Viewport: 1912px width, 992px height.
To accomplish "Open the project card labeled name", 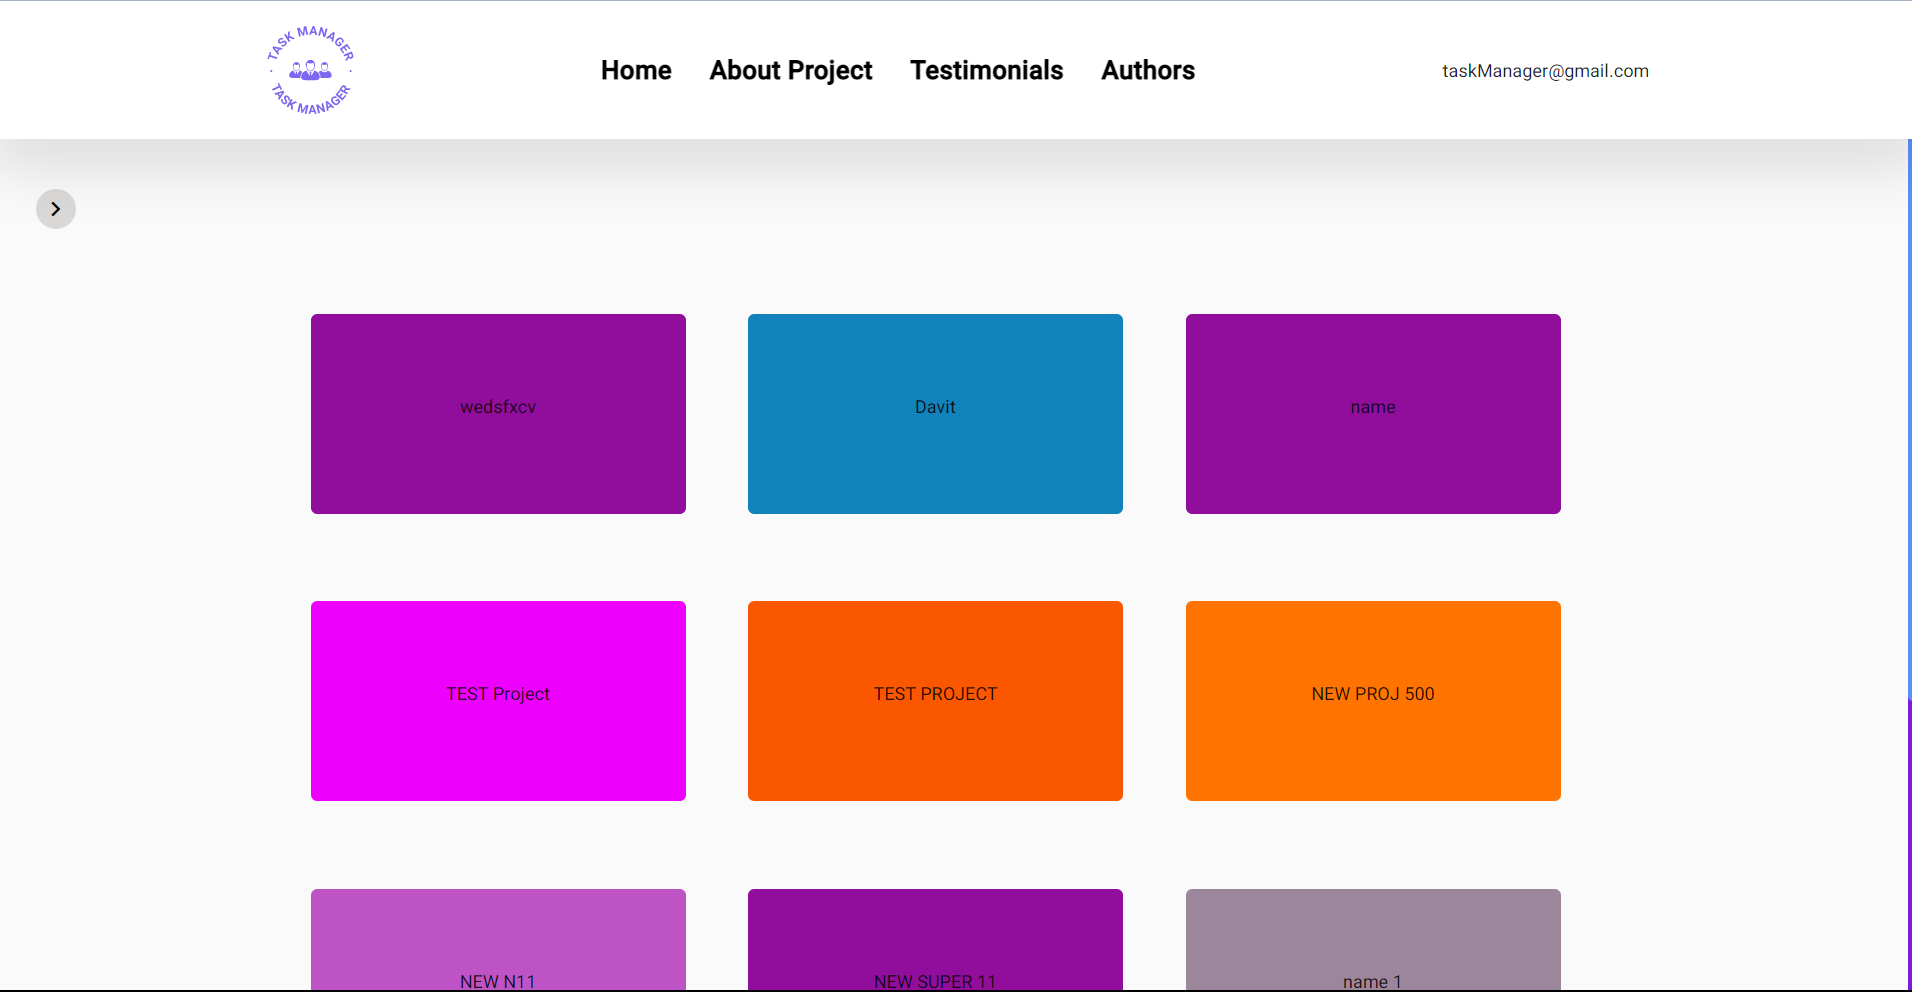I will (1372, 413).
